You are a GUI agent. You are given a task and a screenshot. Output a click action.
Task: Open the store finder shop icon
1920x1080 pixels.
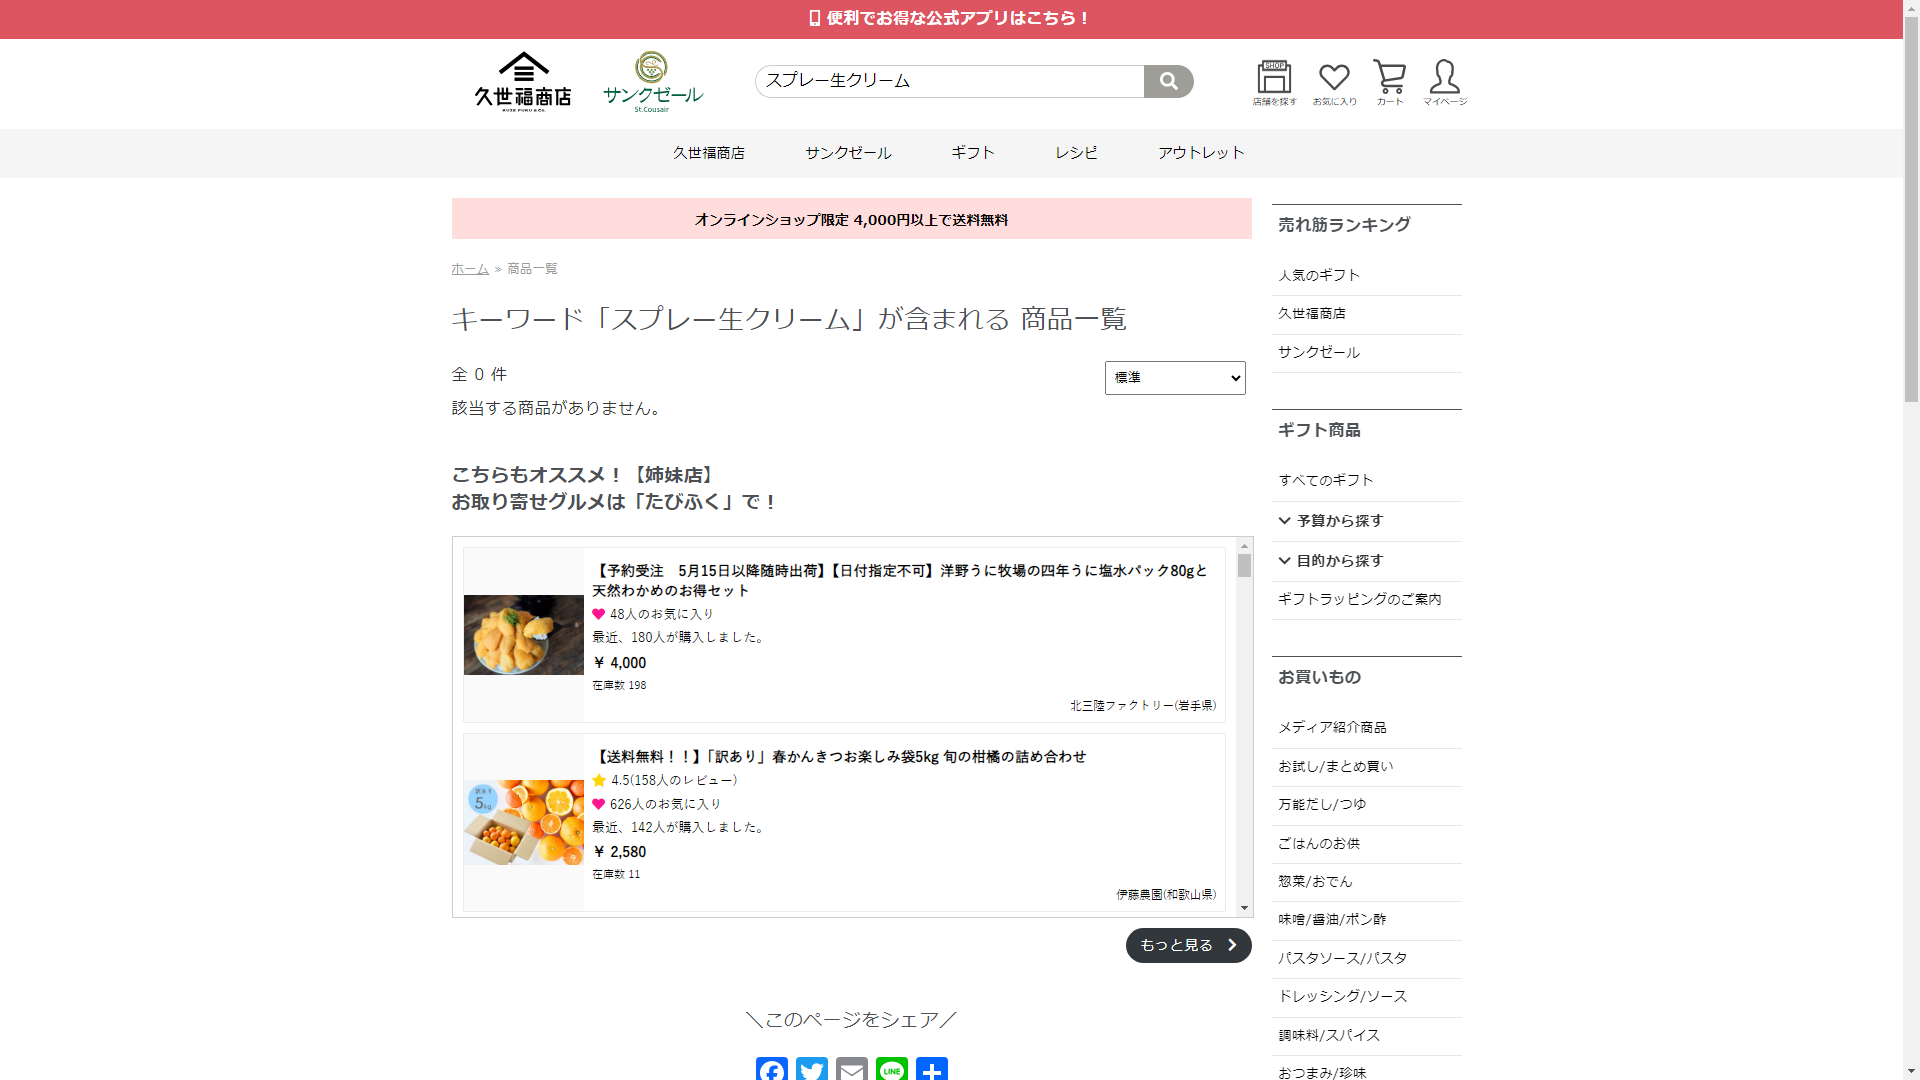point(1274,83)
